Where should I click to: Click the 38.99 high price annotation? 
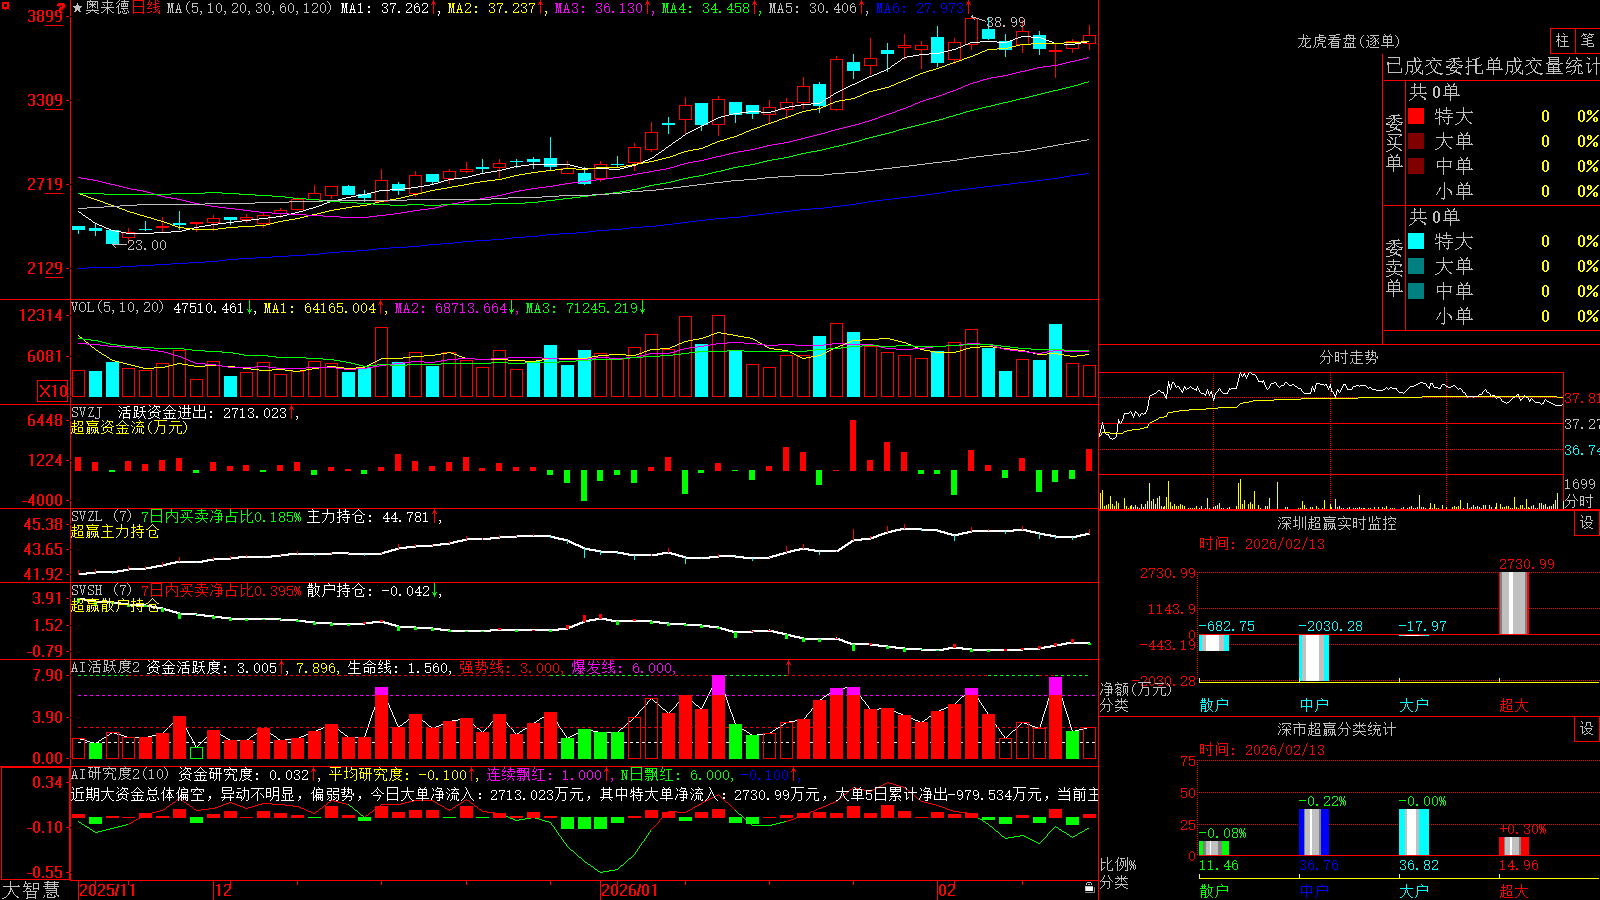tap(1005, 22)
